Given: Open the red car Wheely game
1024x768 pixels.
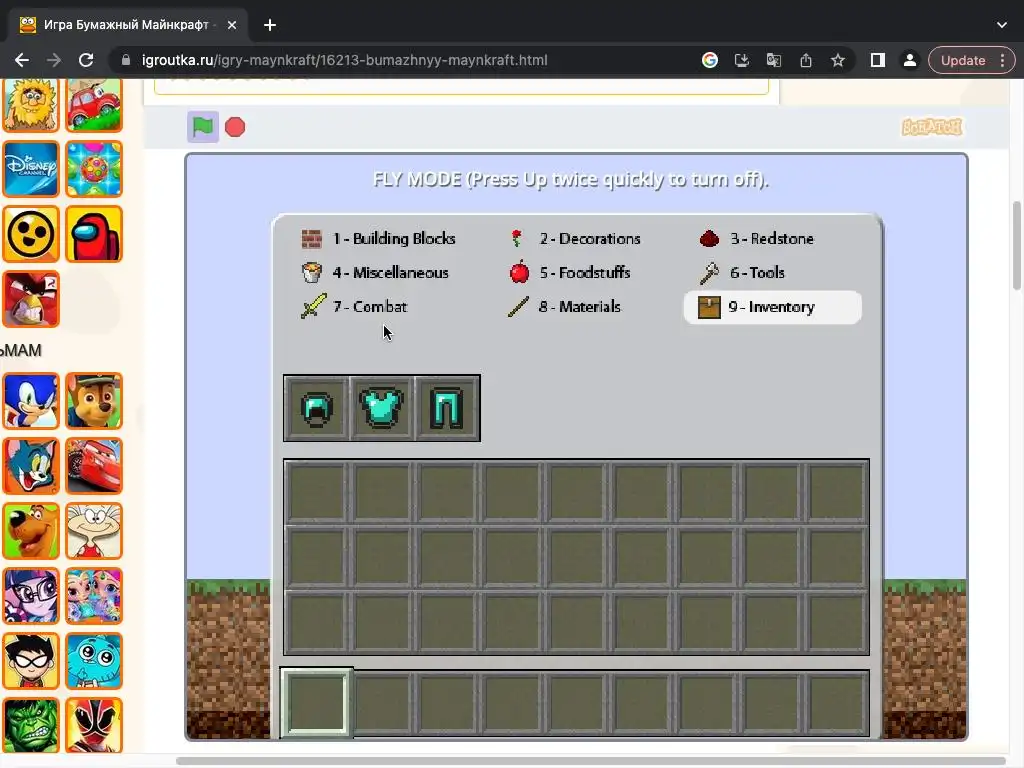Looking at the screenshot, I should [94, 104].
